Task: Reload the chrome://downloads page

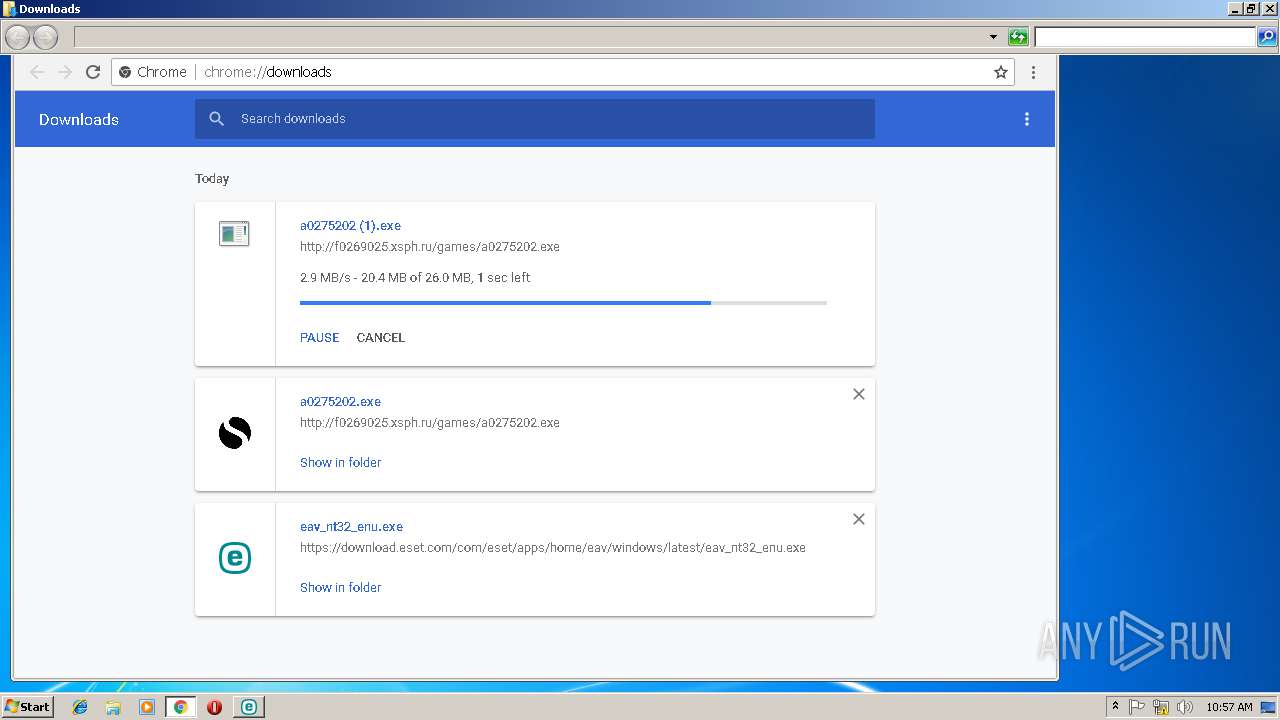Action: pyautogui.click(x=93, y=72)
